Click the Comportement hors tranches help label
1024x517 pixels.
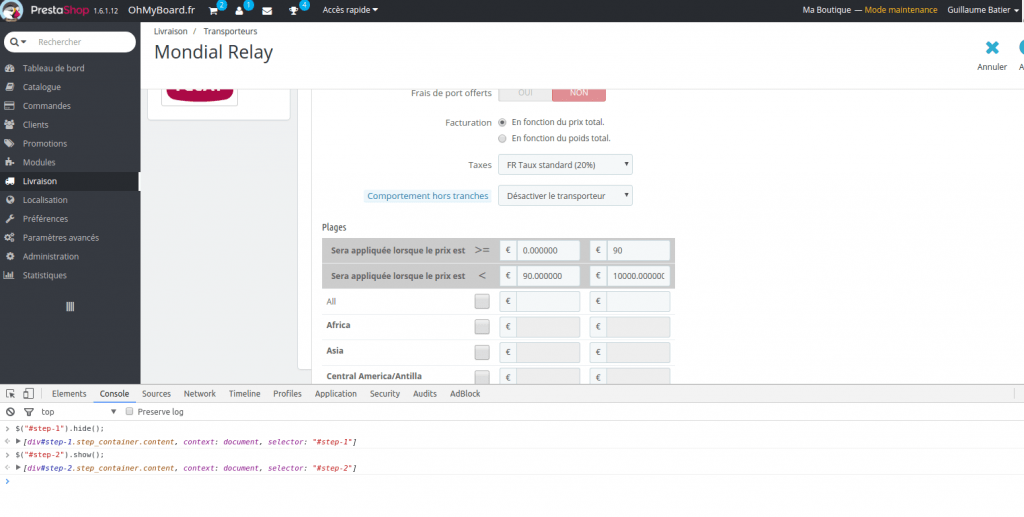point(428,196)
